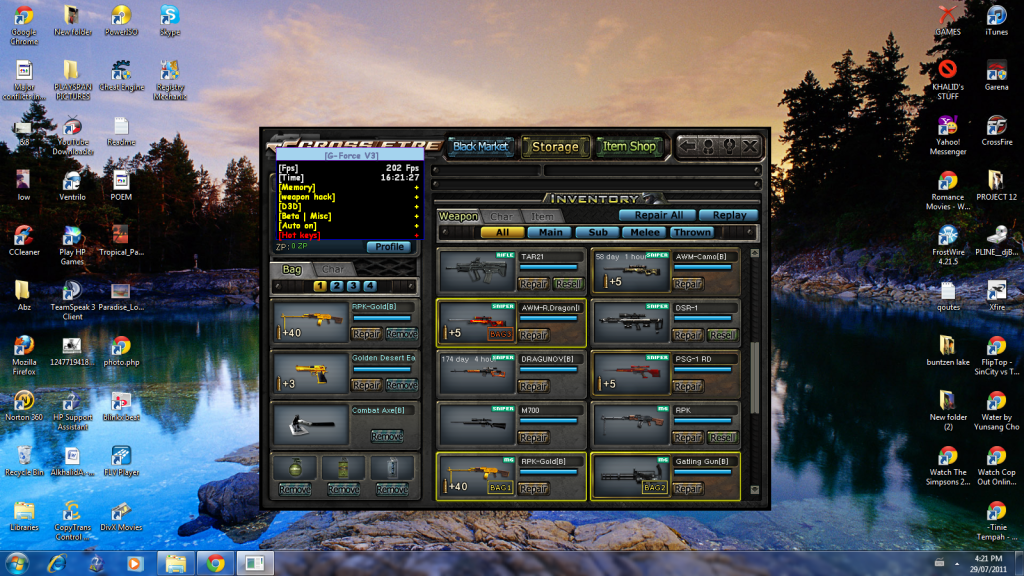Click the Combat Axe icon in bag
Viewport: 1024px width, 576px height.
[309, 423]
